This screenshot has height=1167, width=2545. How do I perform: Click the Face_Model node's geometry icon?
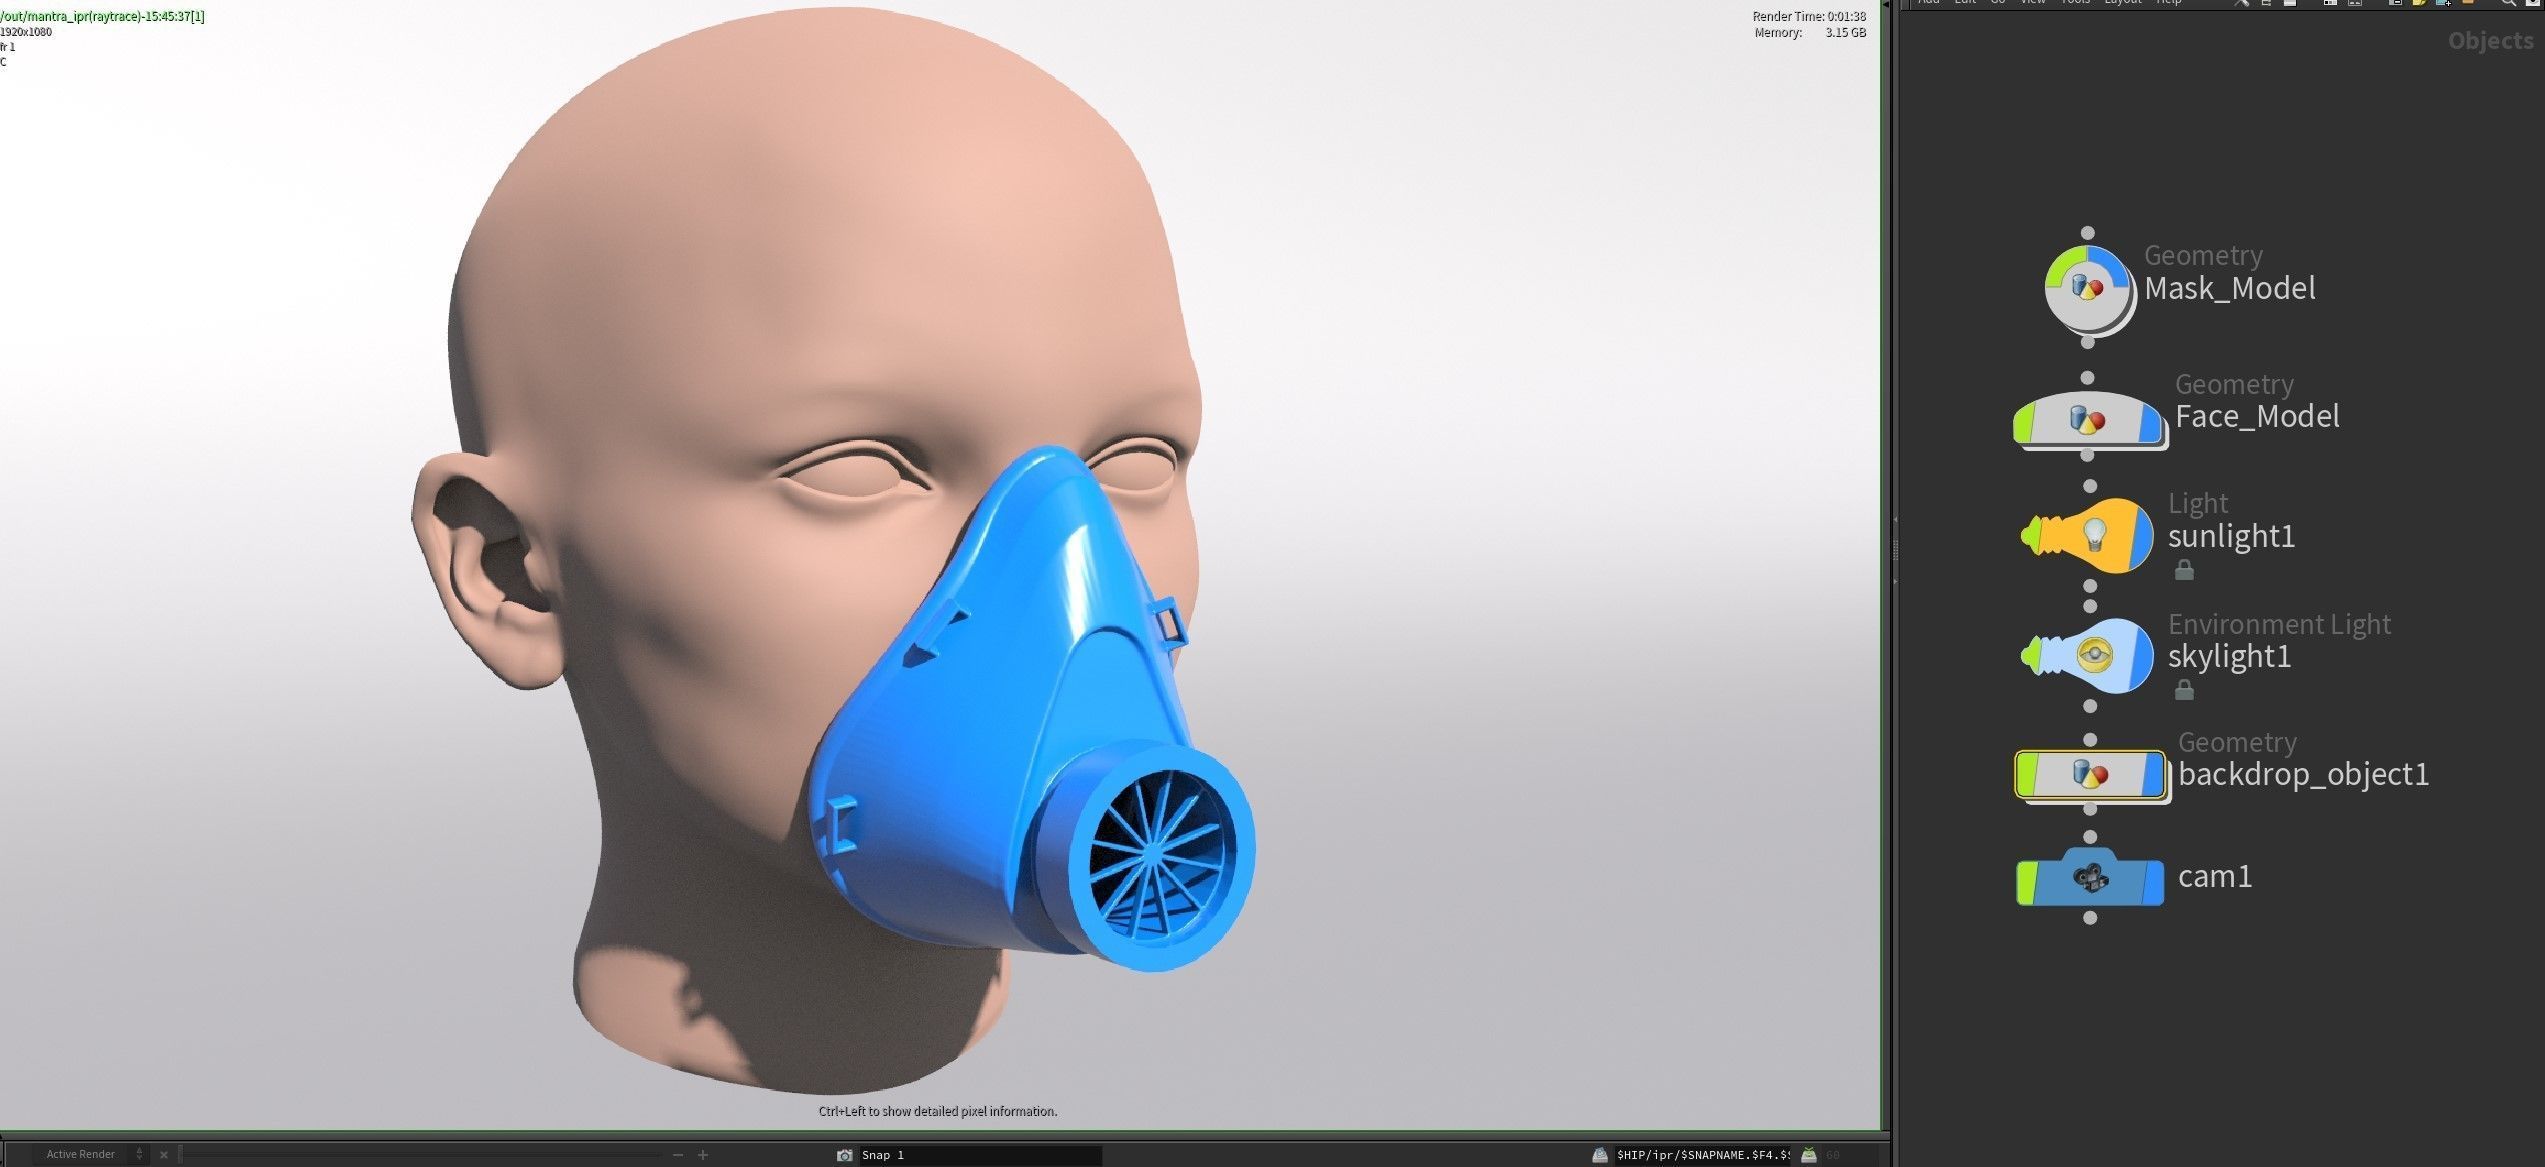[2087, 420]
